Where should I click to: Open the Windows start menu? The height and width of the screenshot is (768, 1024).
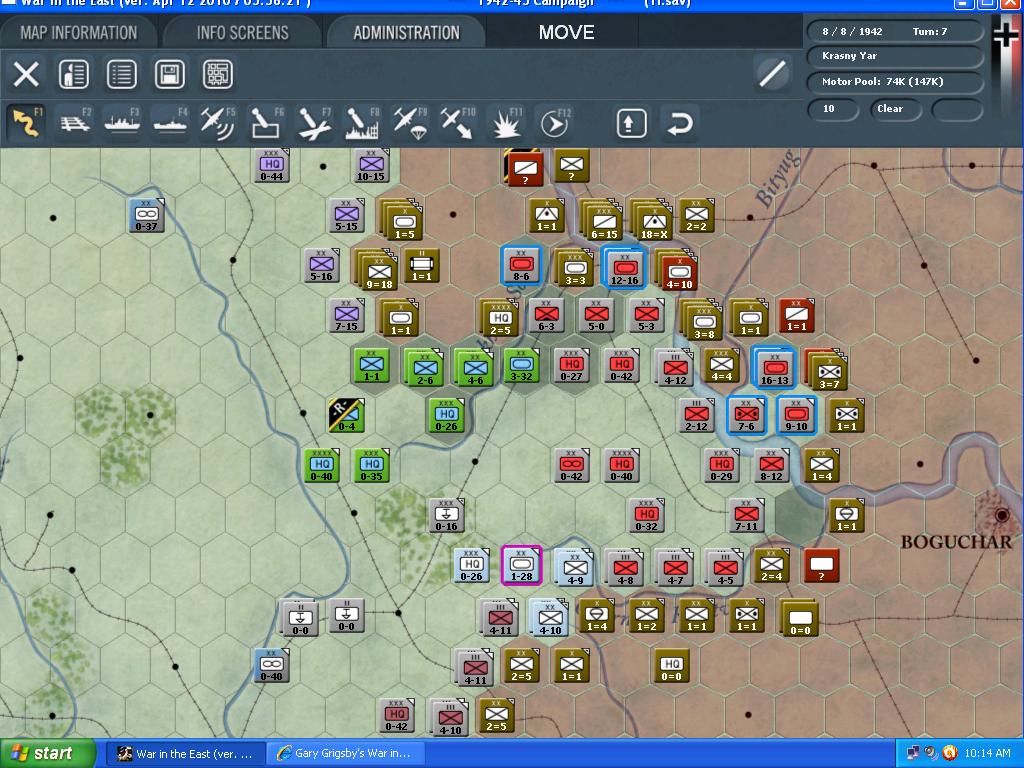(47, 754)
